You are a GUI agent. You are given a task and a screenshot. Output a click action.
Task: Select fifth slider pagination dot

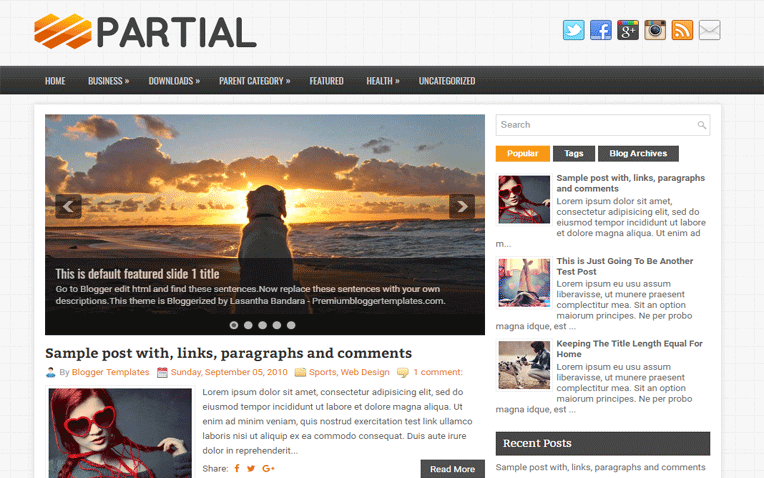291,325
